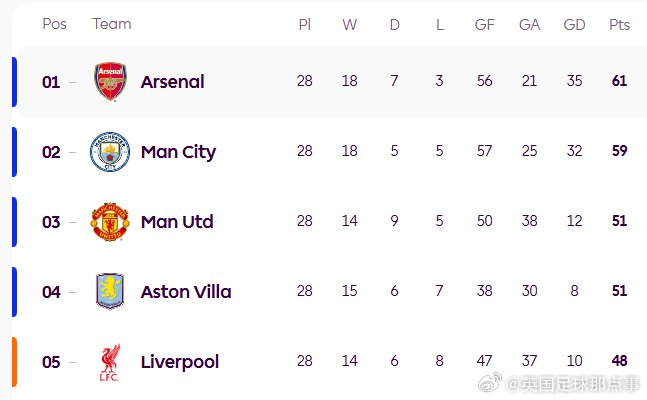
Task: Sort table by Pts column header
Action: pos(620,24)
